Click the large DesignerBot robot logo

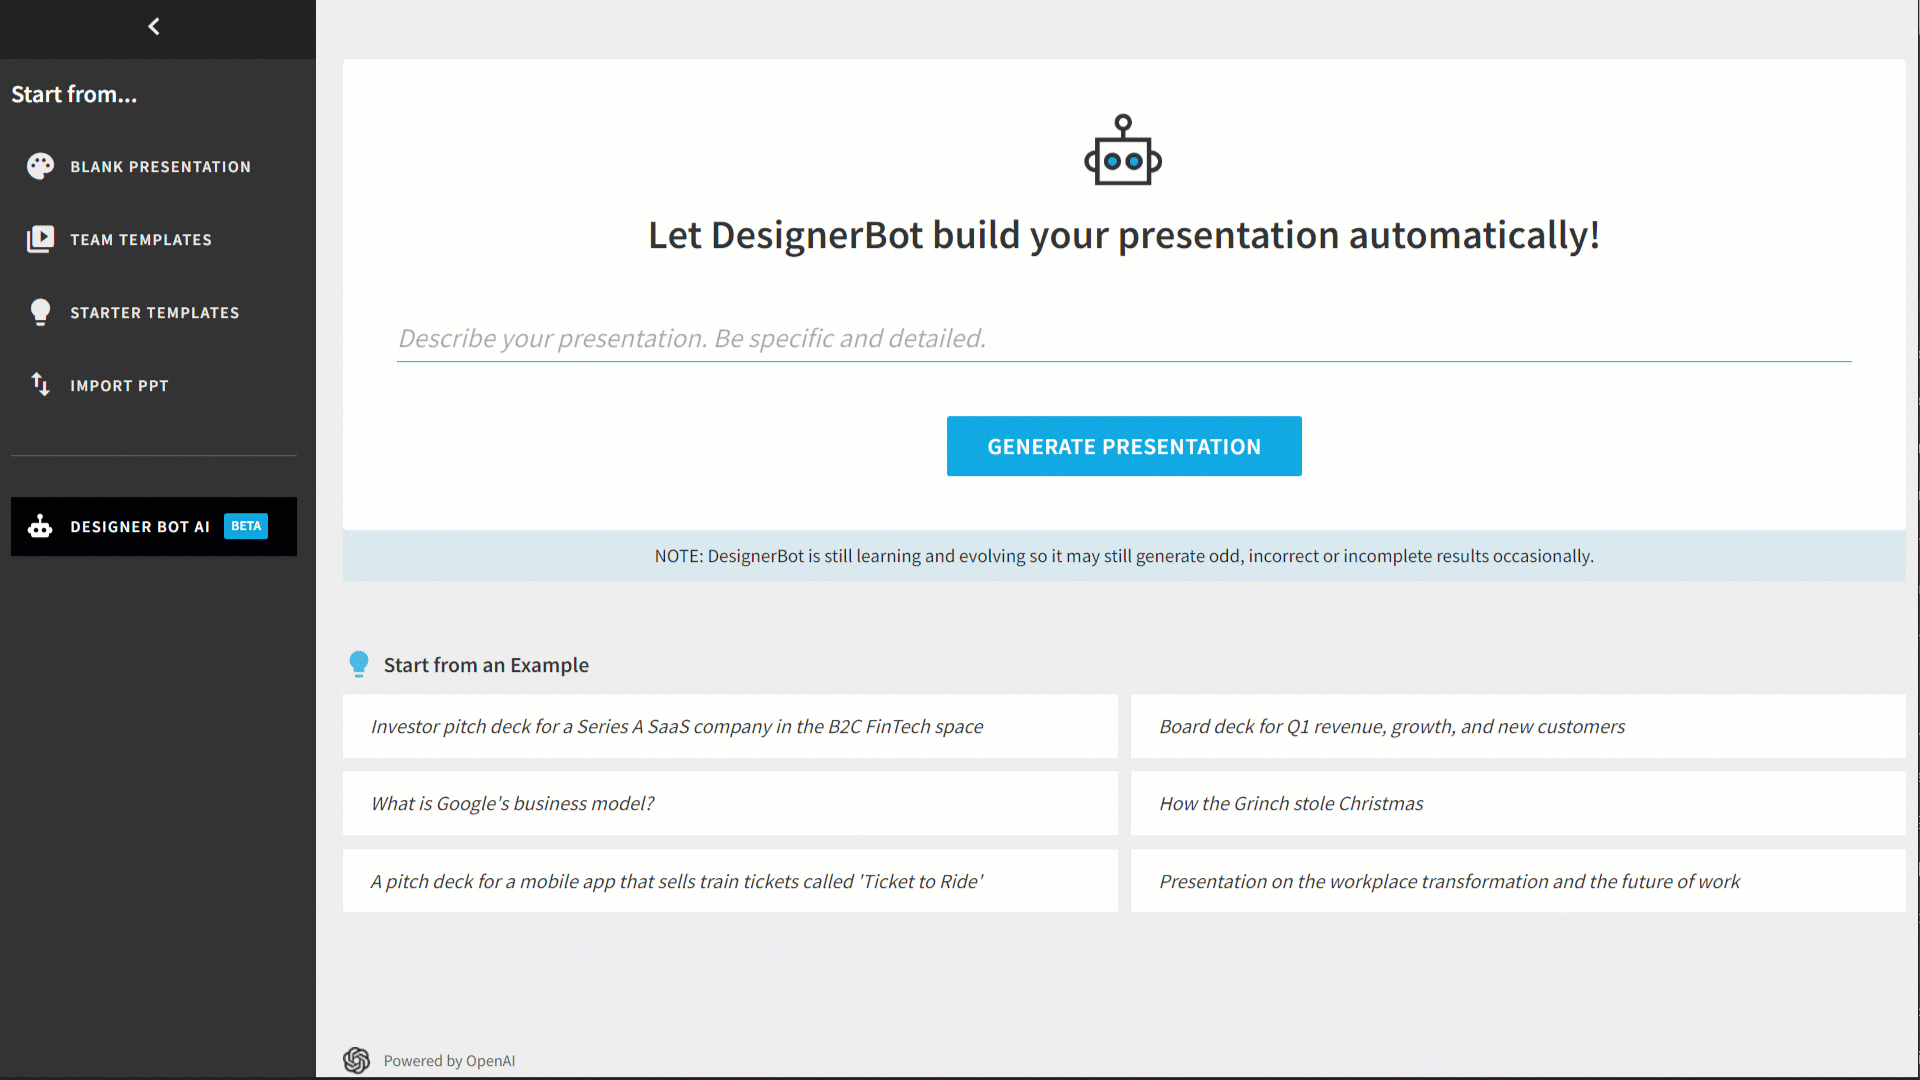(x=1123, y=150)
